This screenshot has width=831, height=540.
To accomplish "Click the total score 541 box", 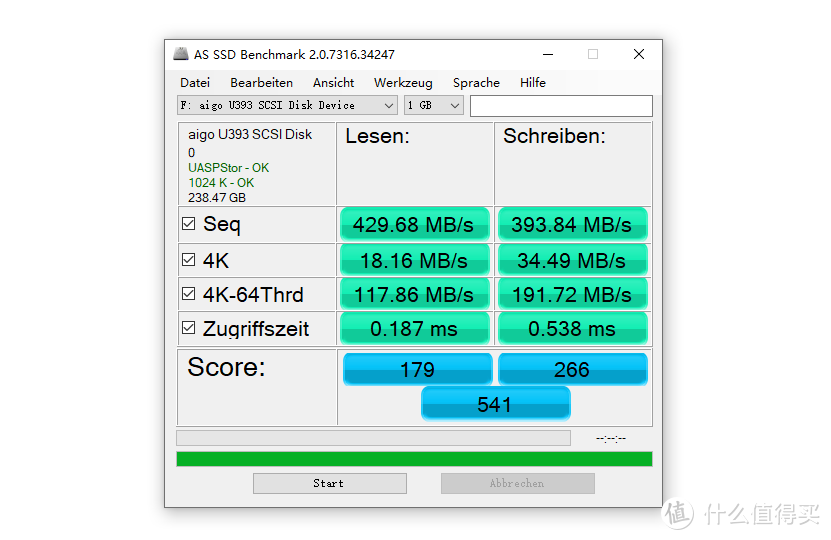I will coord(495,404).
